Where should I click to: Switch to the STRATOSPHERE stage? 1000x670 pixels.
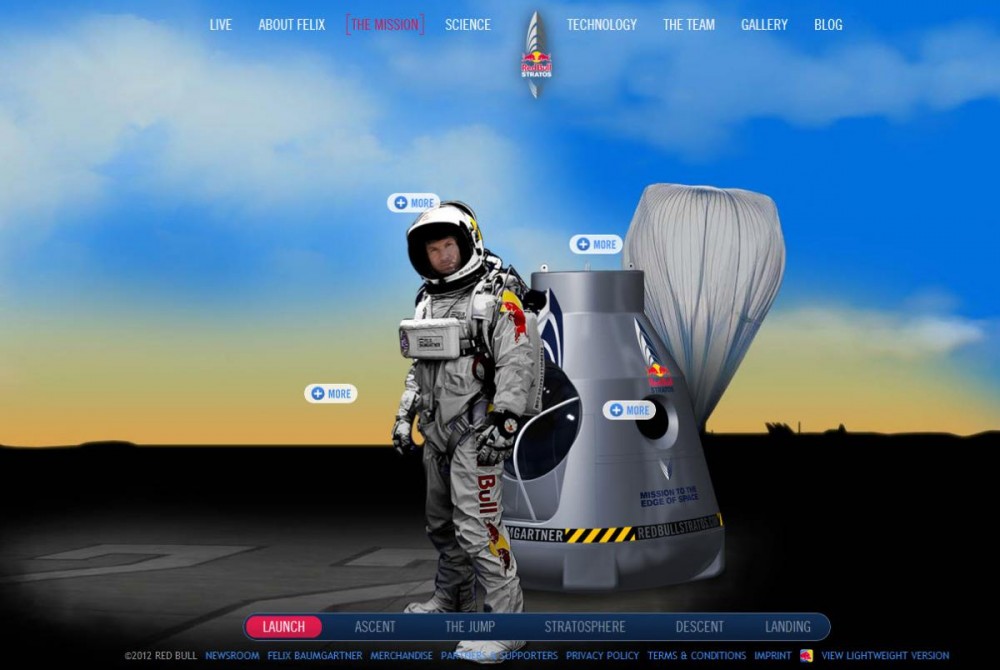point(585,627)
